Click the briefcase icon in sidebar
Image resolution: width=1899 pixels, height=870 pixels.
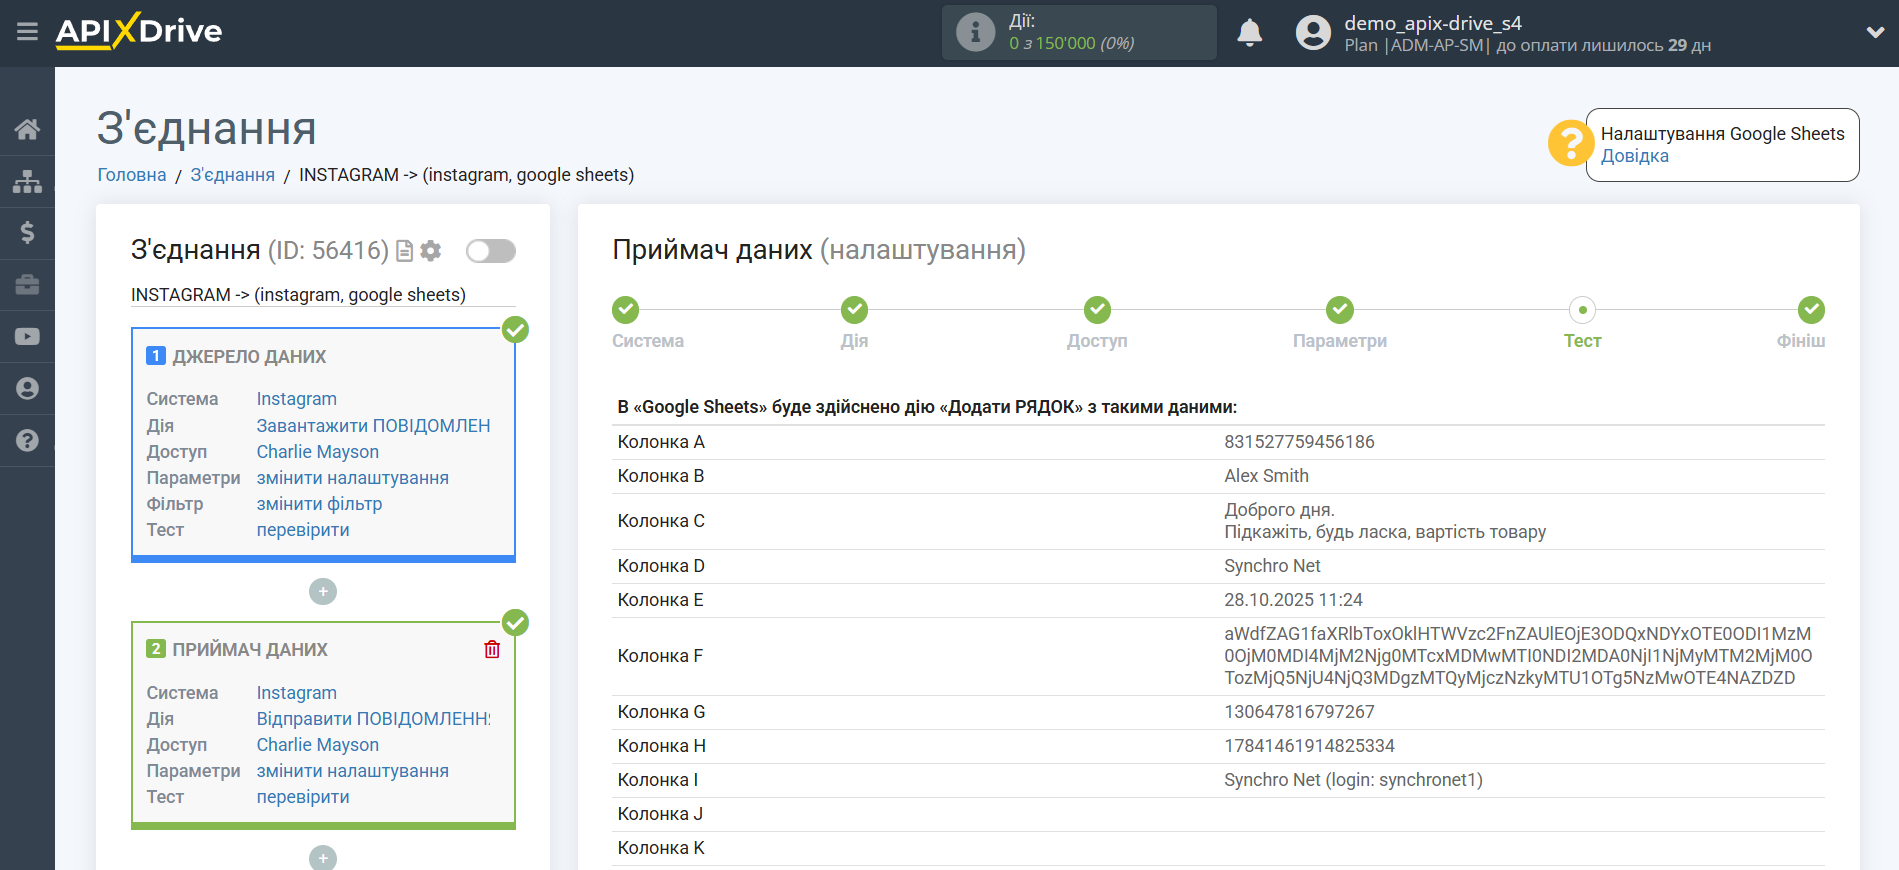(27, 285)
